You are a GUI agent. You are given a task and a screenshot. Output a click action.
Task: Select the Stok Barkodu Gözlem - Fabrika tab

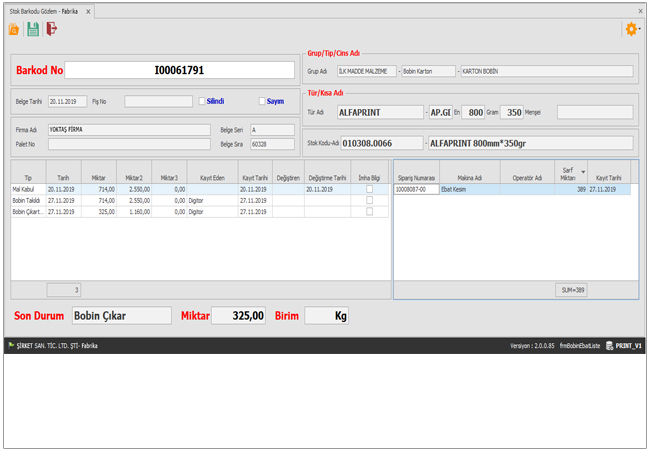pos(43,11)
